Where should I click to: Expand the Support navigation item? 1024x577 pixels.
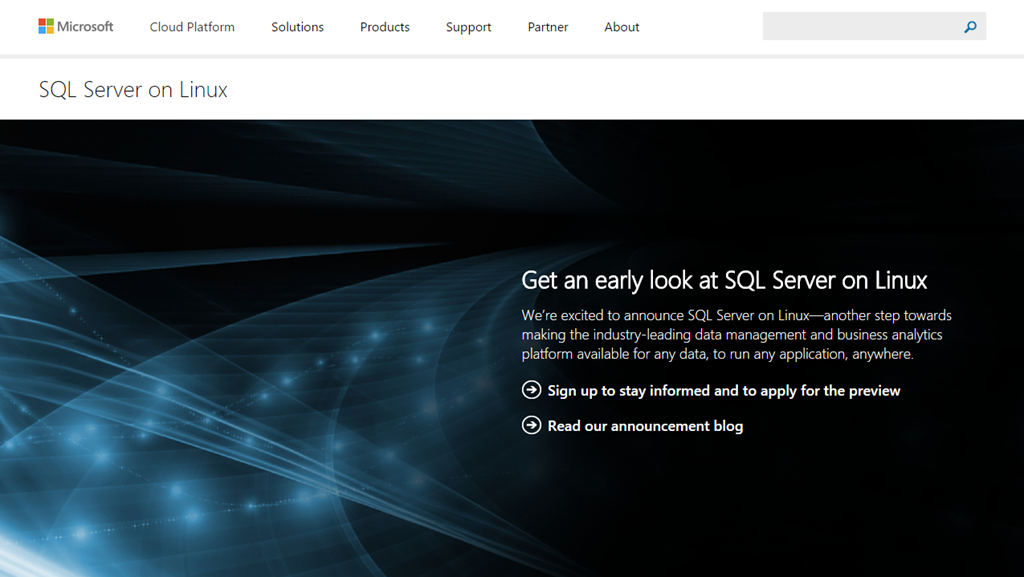click(468, 27)
